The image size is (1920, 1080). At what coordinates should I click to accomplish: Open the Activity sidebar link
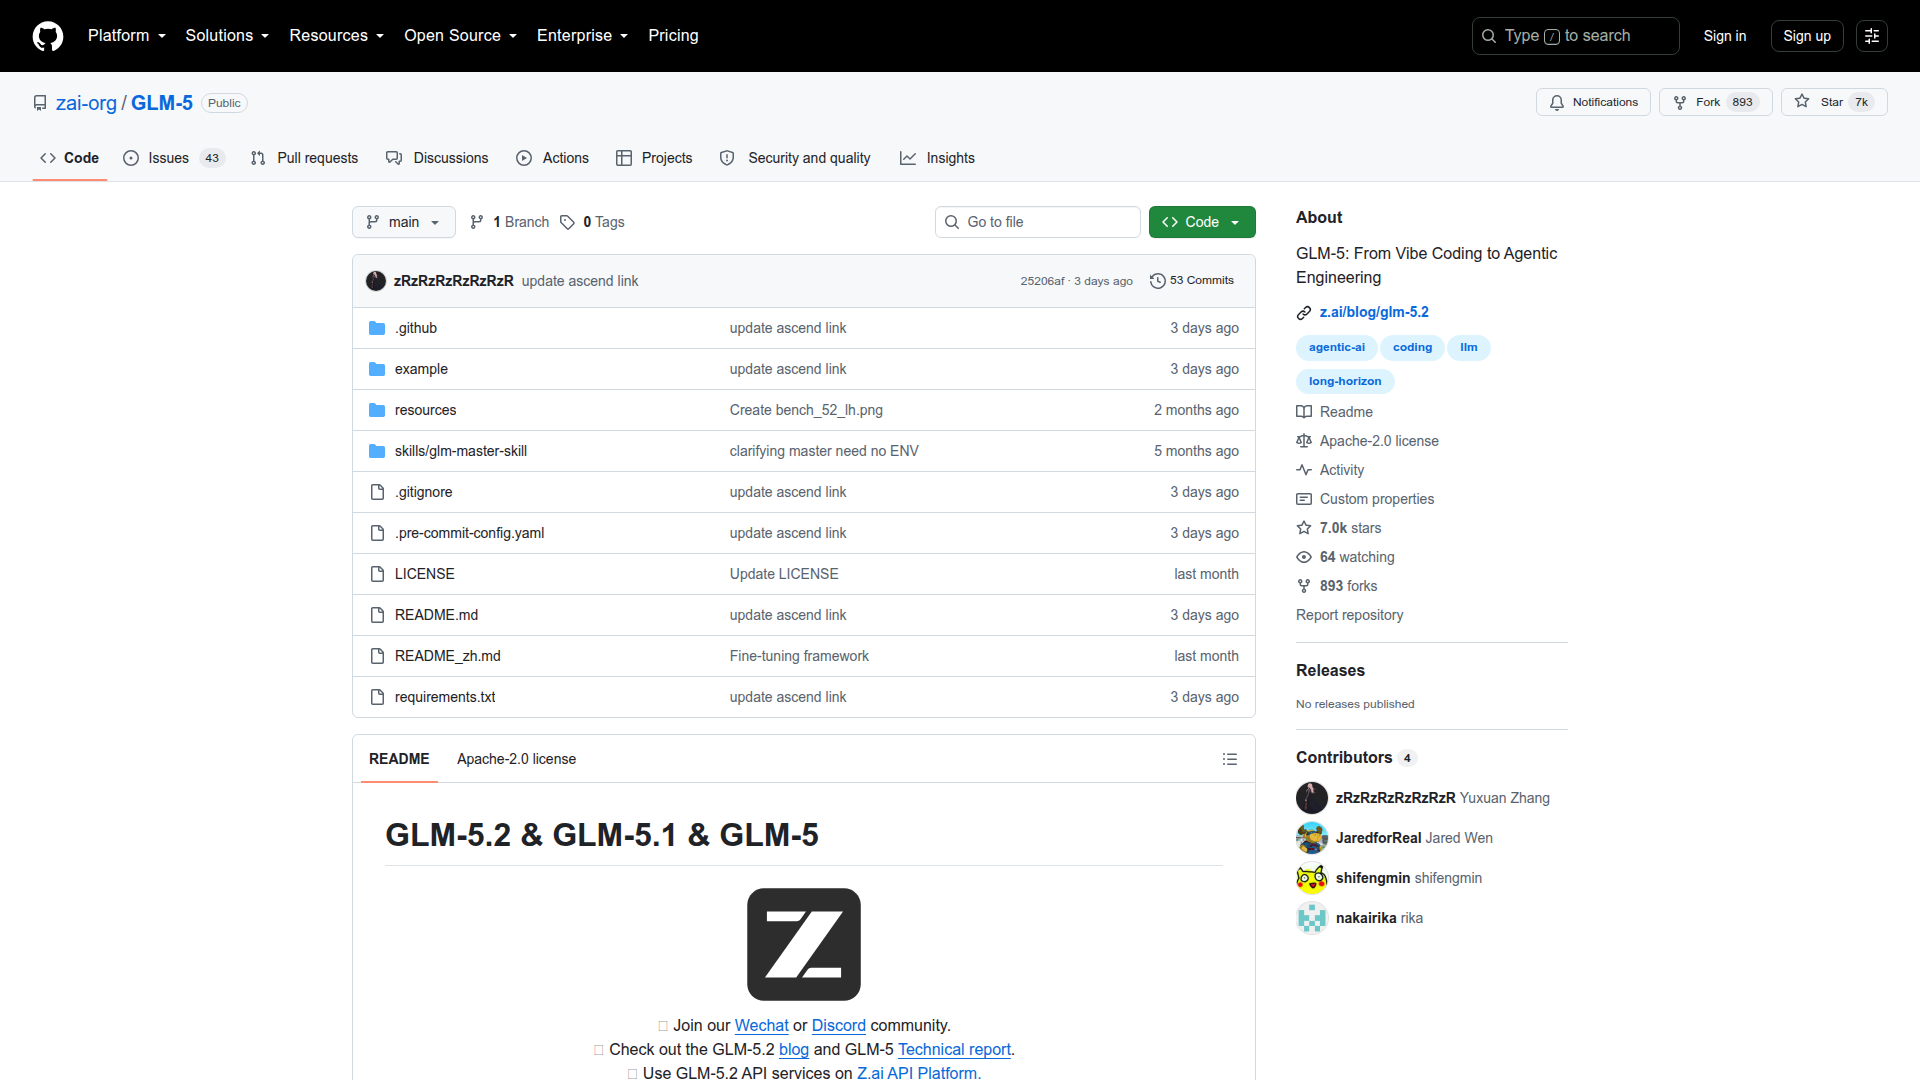(1330, 470)
